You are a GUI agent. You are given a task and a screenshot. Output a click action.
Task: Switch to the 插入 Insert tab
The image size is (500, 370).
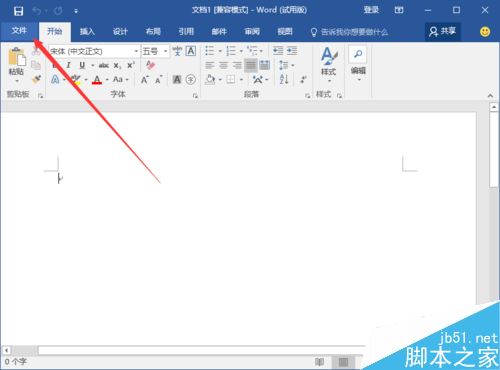point(87,32)
